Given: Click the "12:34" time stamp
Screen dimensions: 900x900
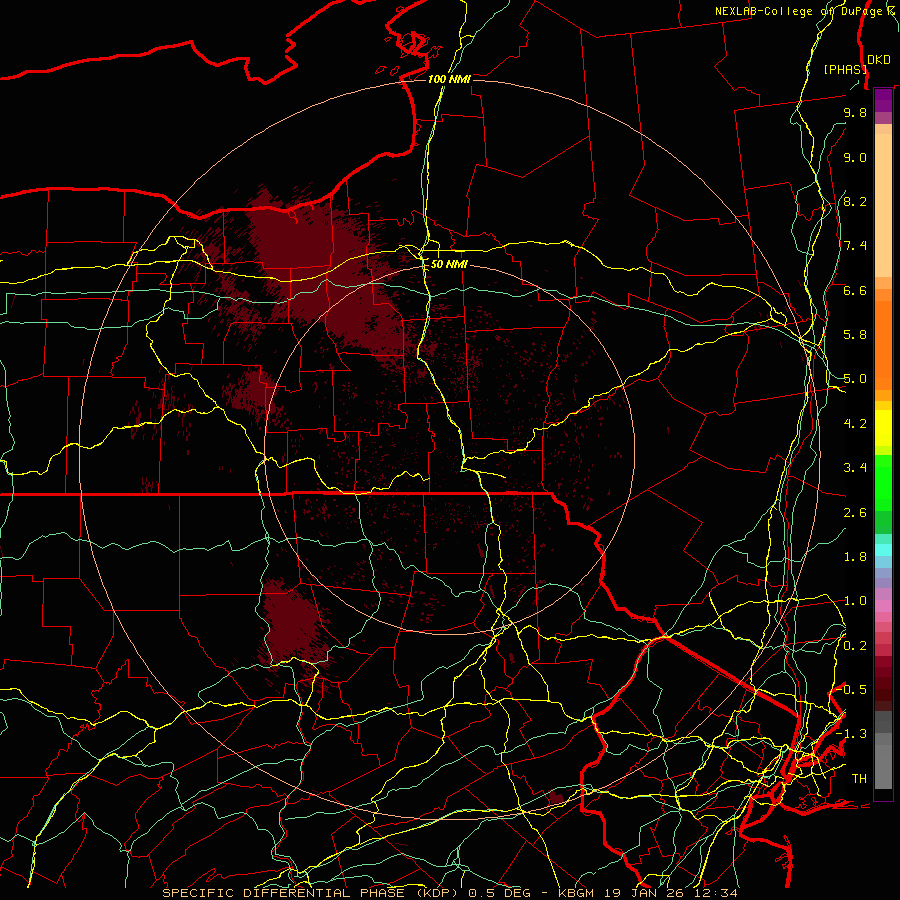Looking at the screenshot, I should point(715,893).
